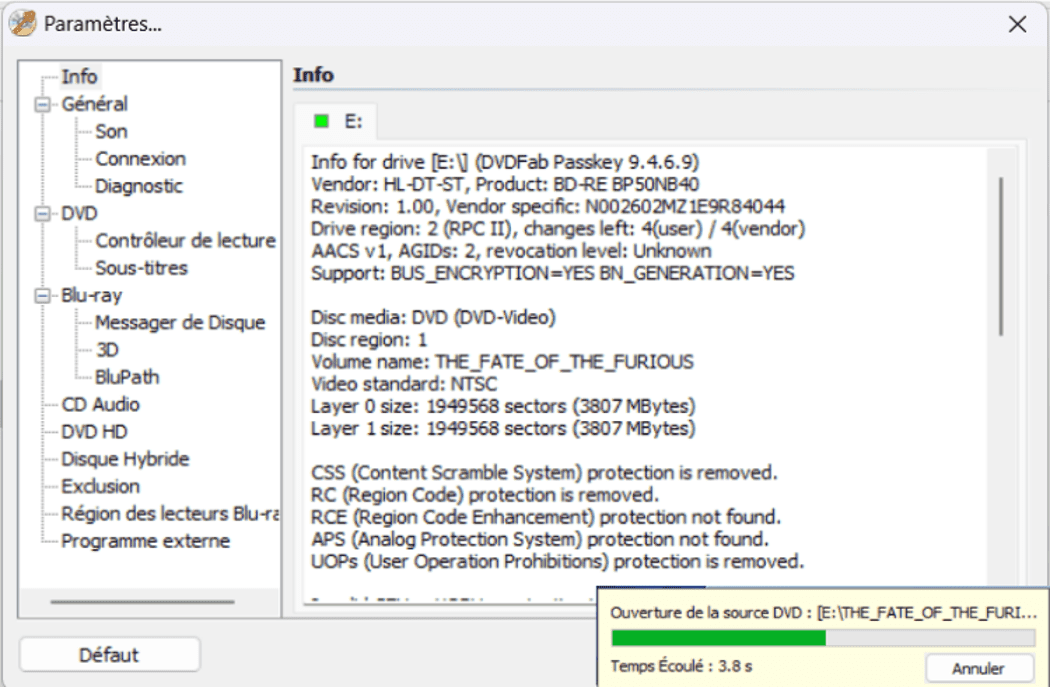The width and height of the screenshot is (1050, 687).
Task: Click the 'APS (Analog Protection System)' line
Action: tap(540, 539)
